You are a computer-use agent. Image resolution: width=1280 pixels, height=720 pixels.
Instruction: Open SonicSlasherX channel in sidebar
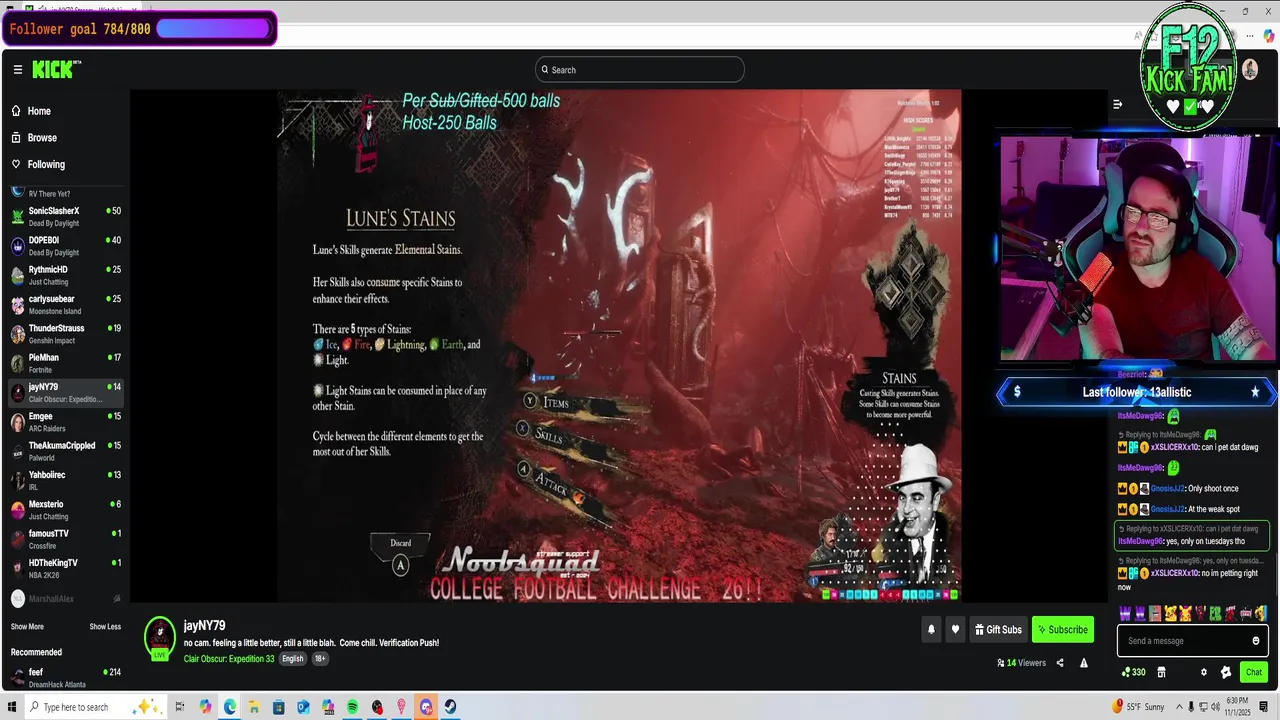click(65, 217)
